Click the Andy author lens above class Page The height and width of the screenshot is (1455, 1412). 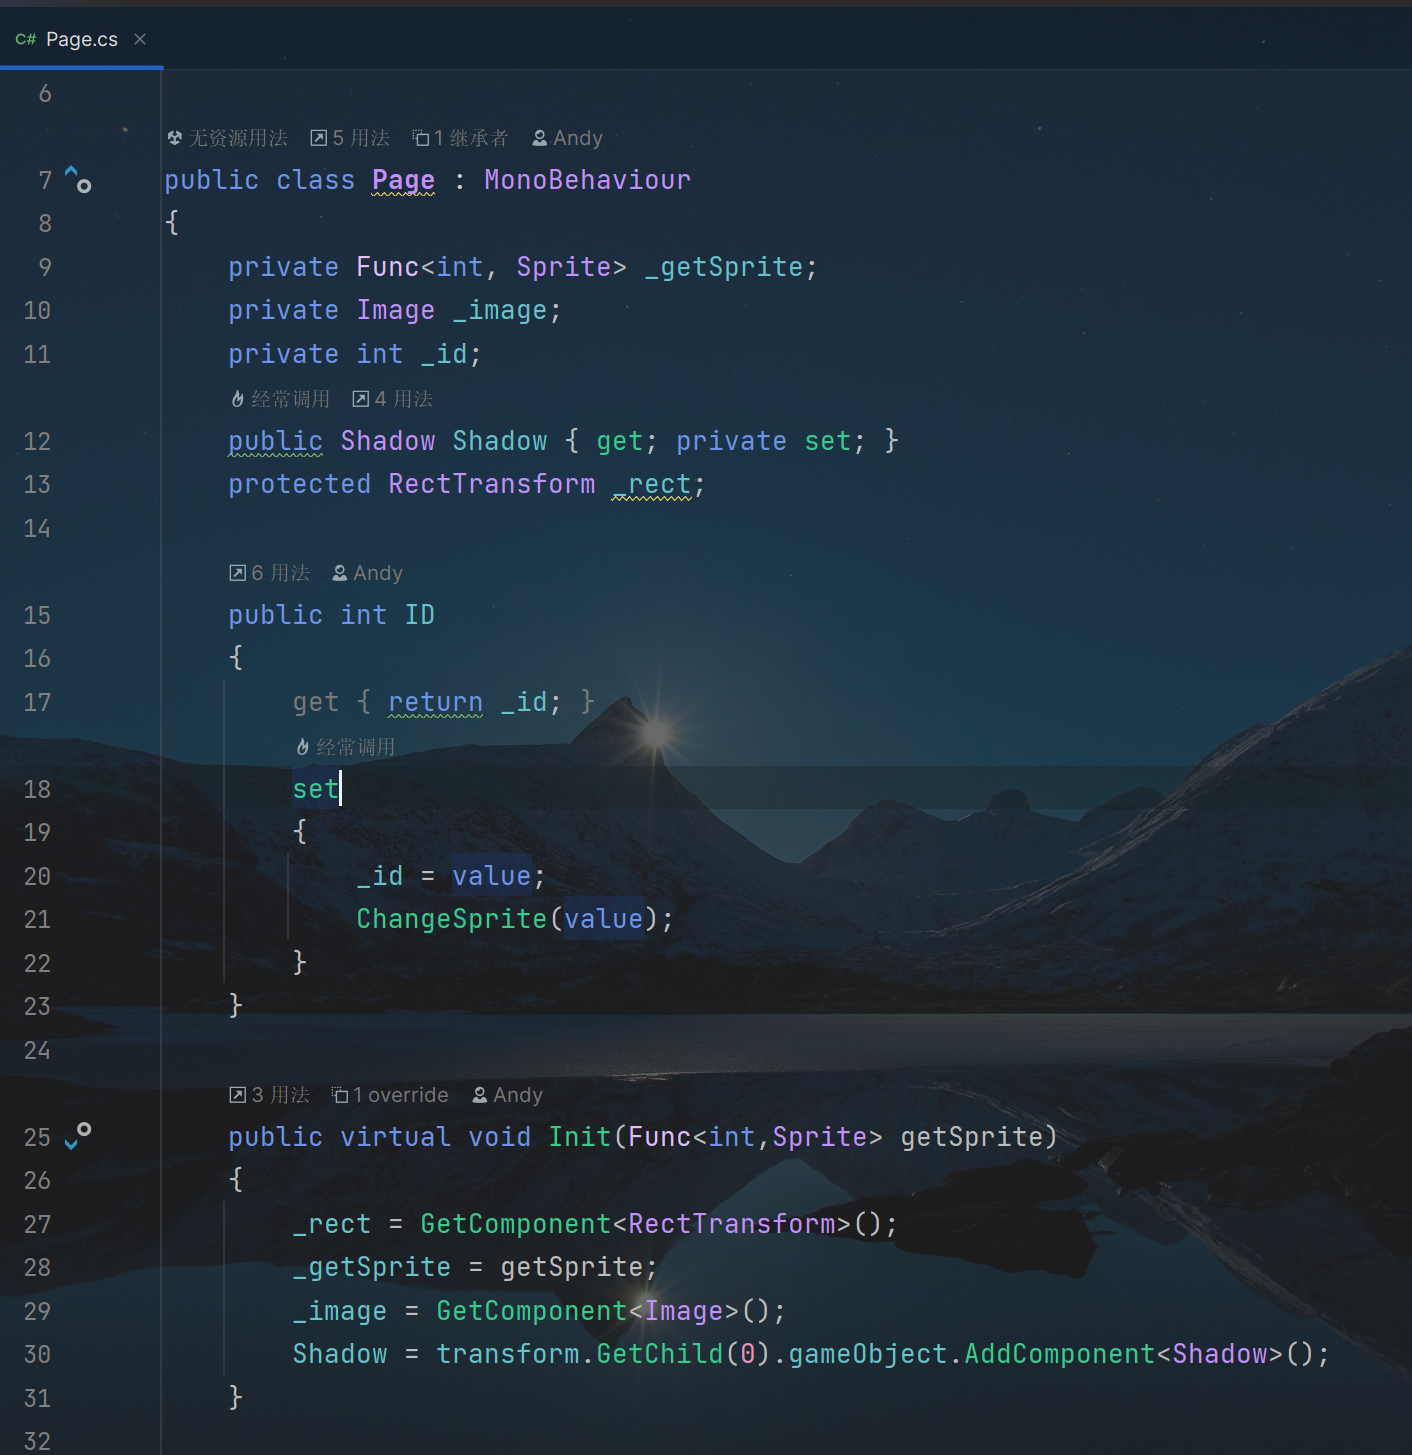pyautogui.click(x=568, y=138)
